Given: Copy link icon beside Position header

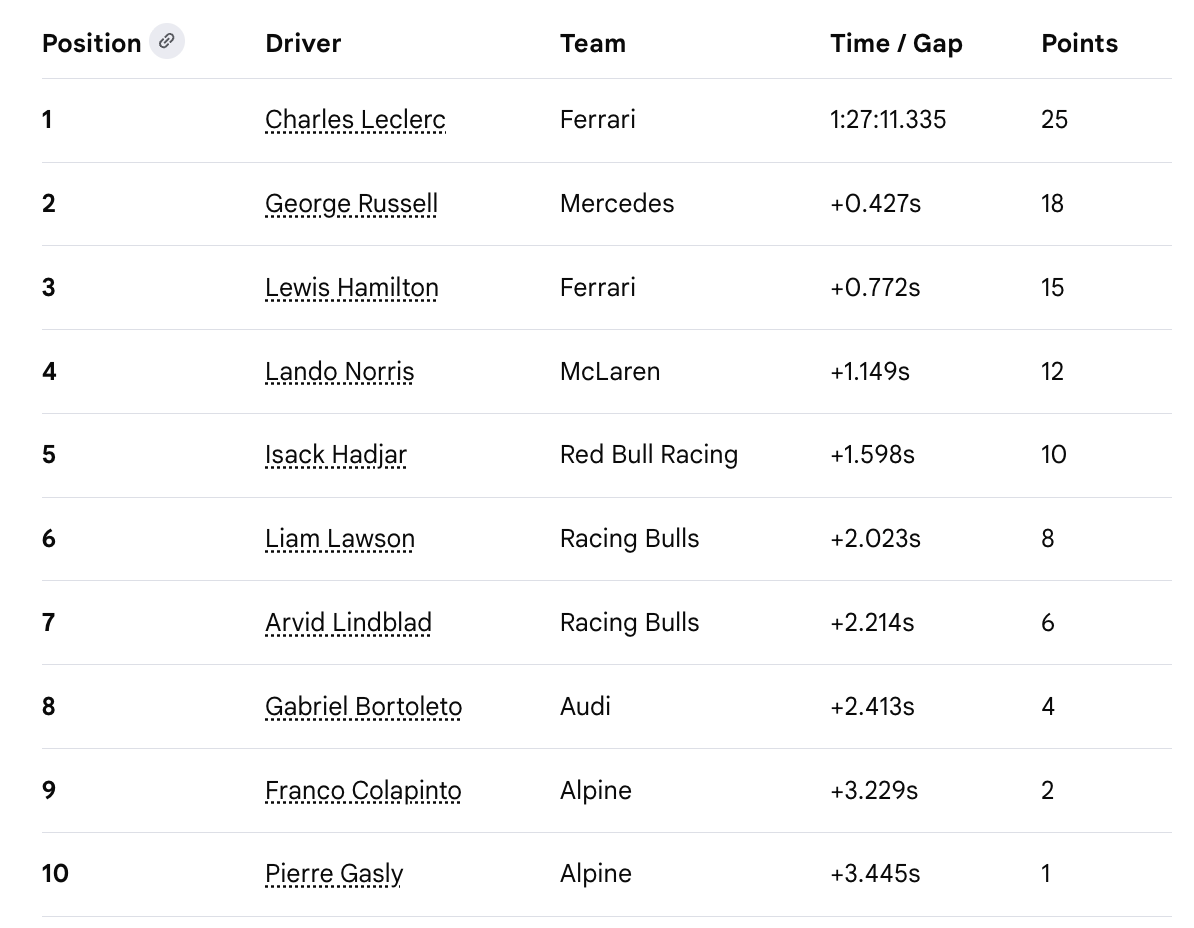Looking at the screenshot, I should click(167, 41).
